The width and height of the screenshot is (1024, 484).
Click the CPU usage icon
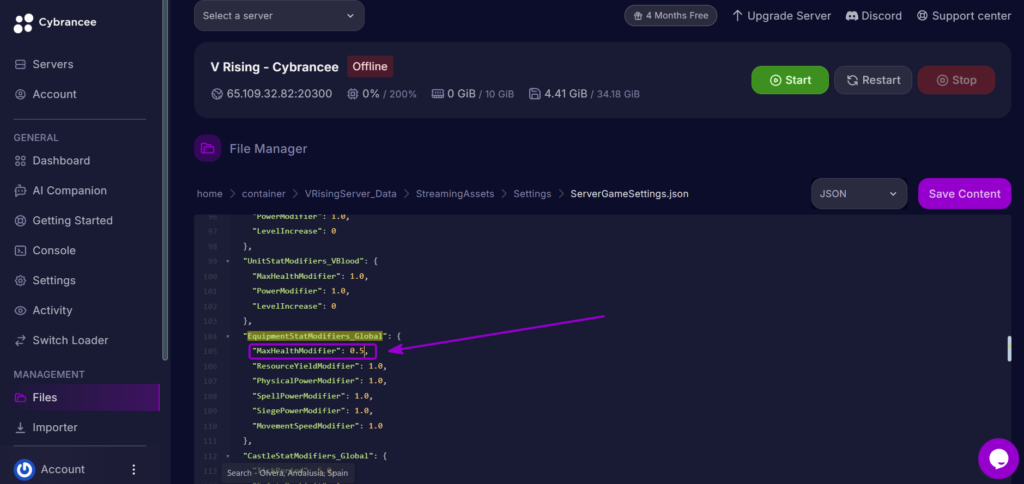353,94
